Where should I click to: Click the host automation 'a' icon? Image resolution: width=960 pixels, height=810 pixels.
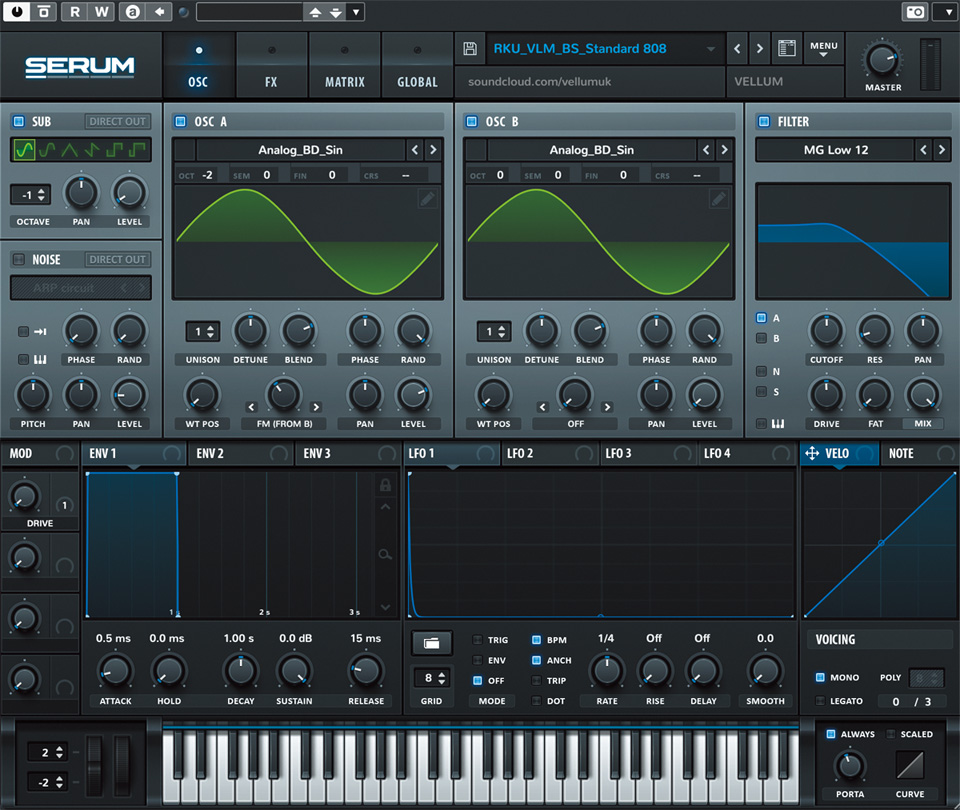(132, 12)
